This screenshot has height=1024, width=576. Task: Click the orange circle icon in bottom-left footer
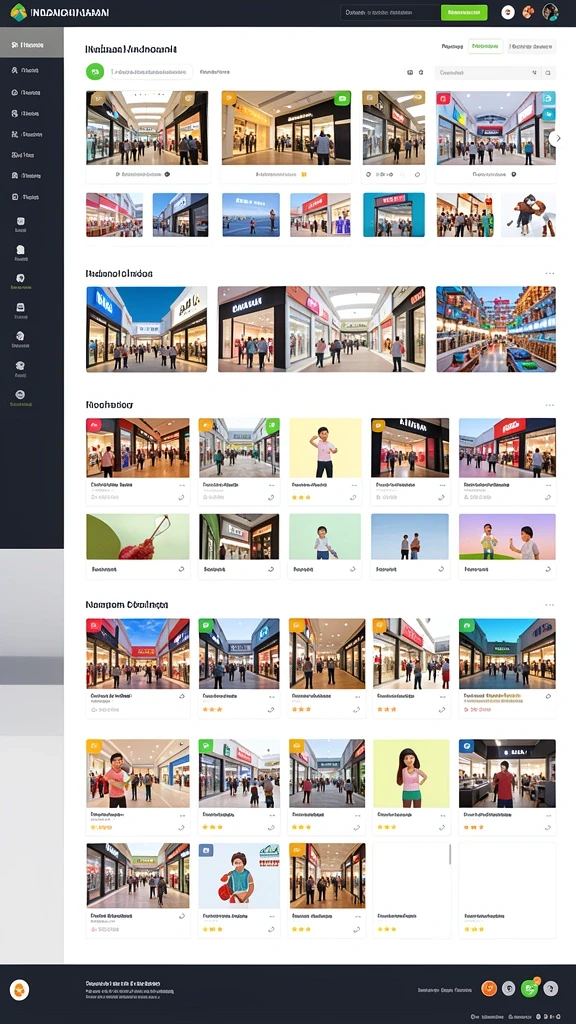pyautogui.click(x=20, y=990)
